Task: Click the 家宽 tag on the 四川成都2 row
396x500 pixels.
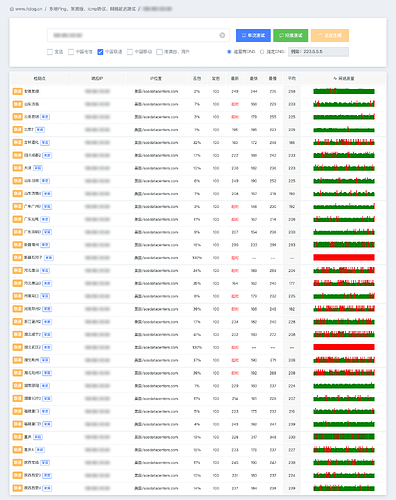Action: pos(47,155)
